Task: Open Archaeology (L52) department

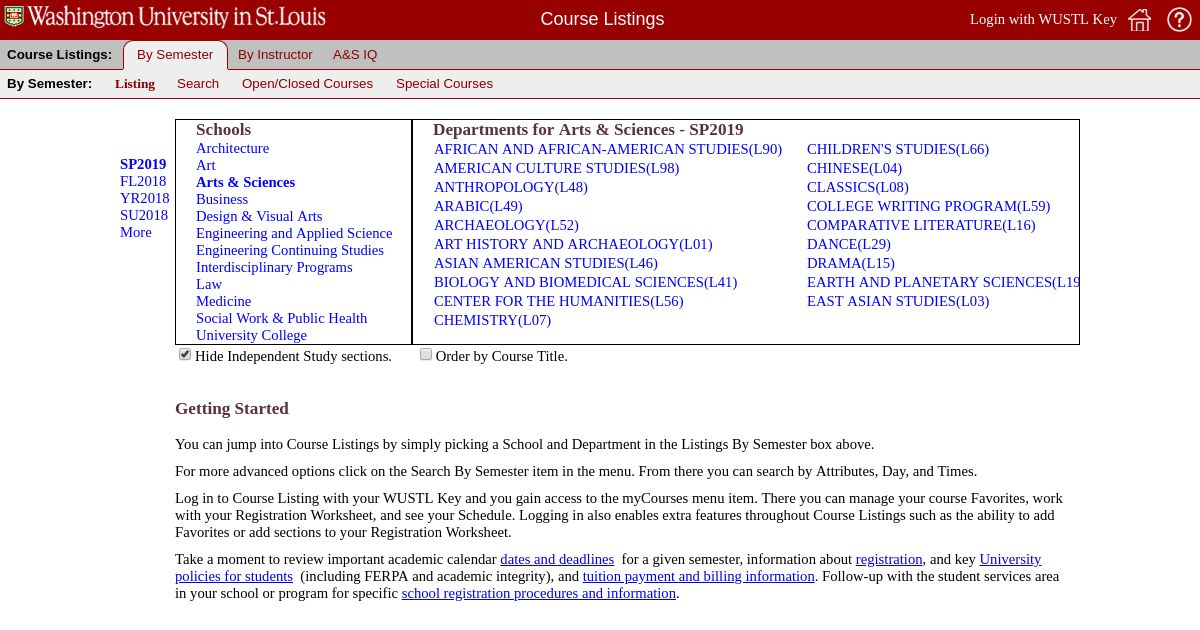Action: [506, 225]
